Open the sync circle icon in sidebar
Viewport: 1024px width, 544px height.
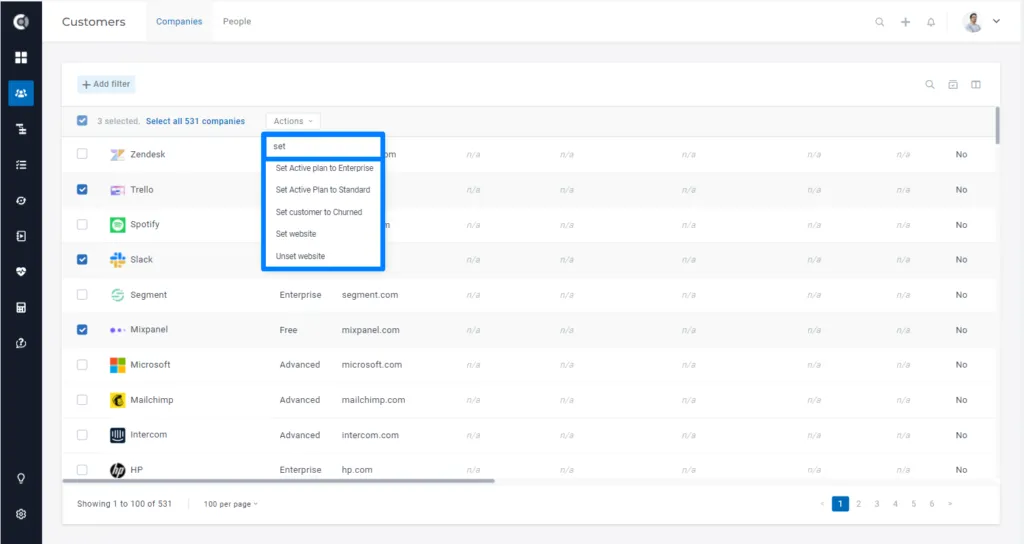tap(21, 200)
